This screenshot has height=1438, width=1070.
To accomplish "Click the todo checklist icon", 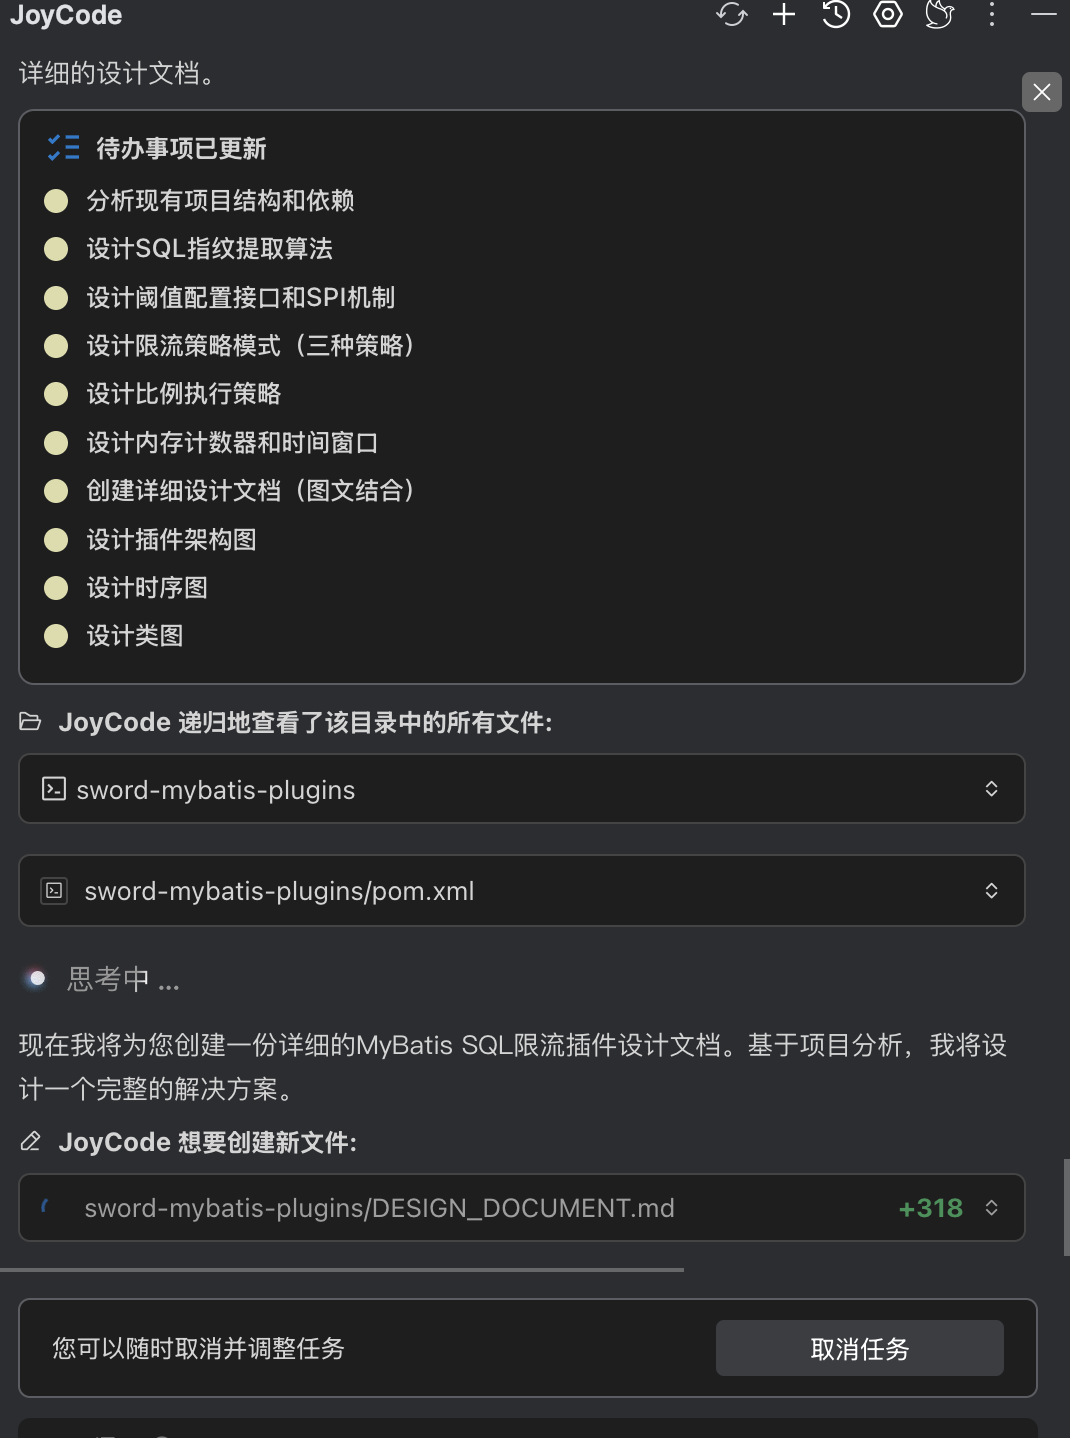I will [x=64, y=148].
